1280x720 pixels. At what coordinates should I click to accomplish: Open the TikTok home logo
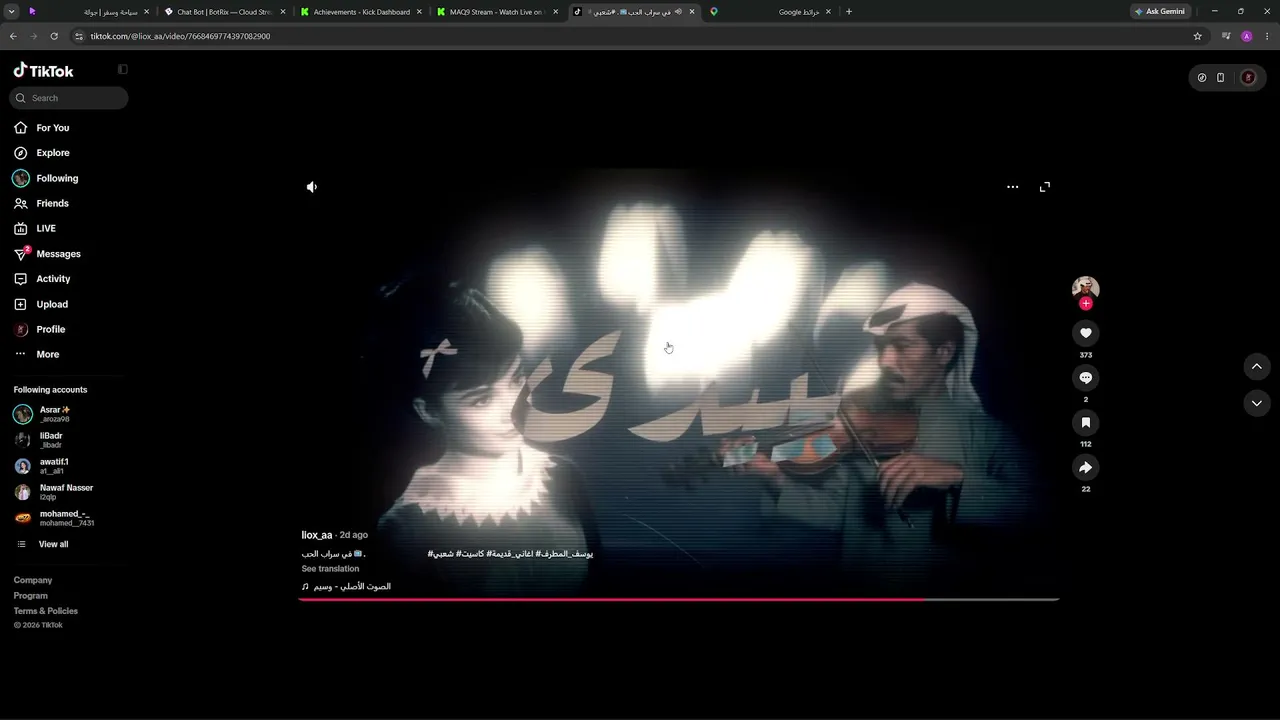[x=43, y=71]
